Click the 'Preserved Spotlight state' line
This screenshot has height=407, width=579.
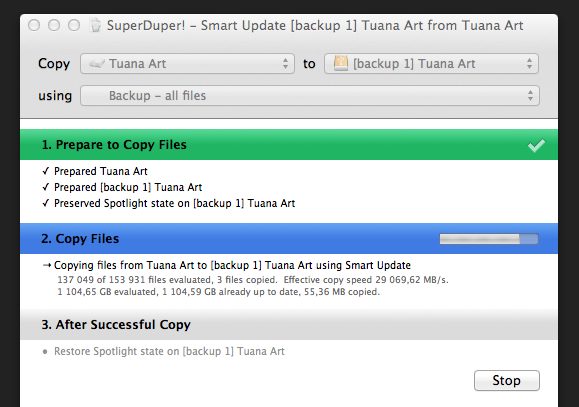coord(169,203)
